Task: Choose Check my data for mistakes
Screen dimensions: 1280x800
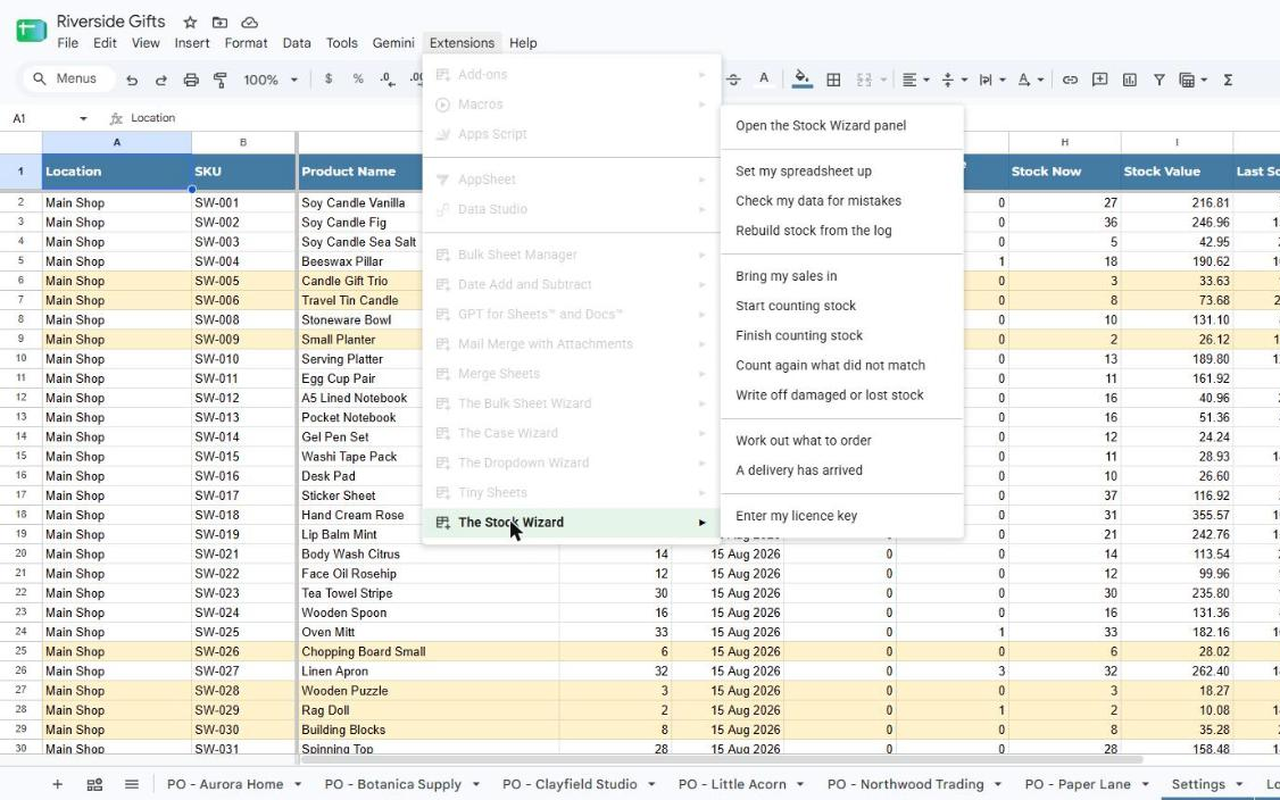Action: pyautogui.click(x=842, y=201)
